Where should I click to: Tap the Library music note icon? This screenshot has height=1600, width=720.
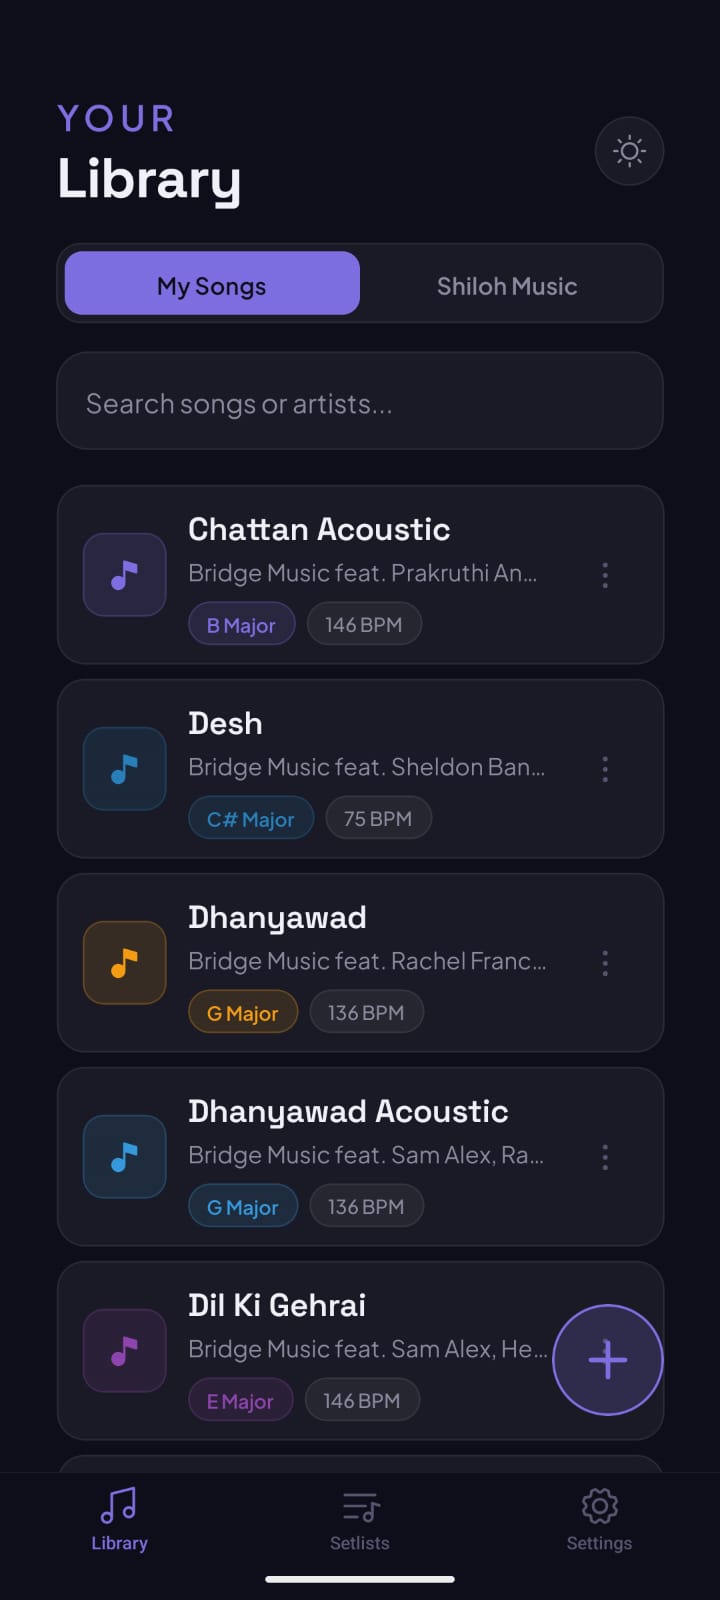(x=119, y=1505)
